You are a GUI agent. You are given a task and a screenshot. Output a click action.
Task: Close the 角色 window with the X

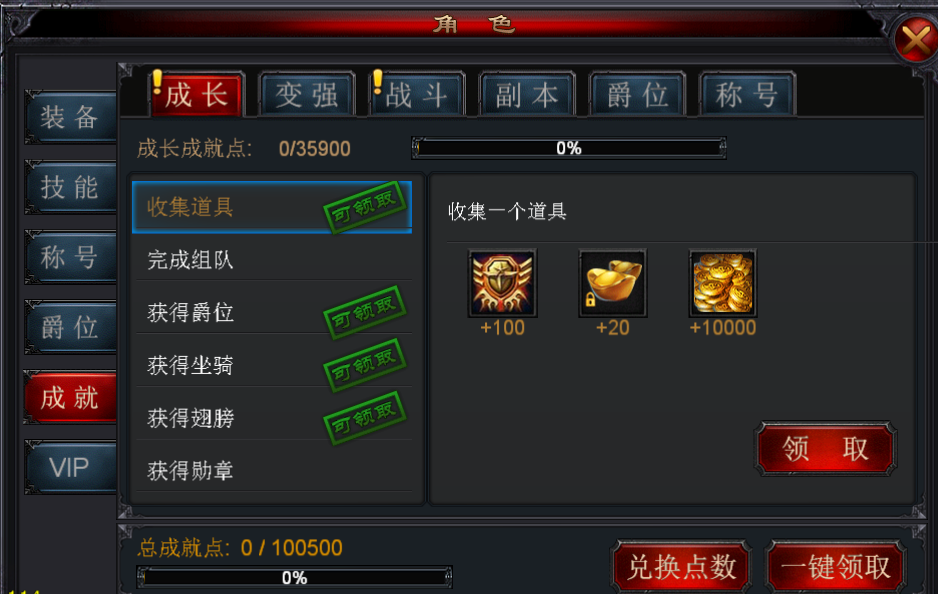915,40
